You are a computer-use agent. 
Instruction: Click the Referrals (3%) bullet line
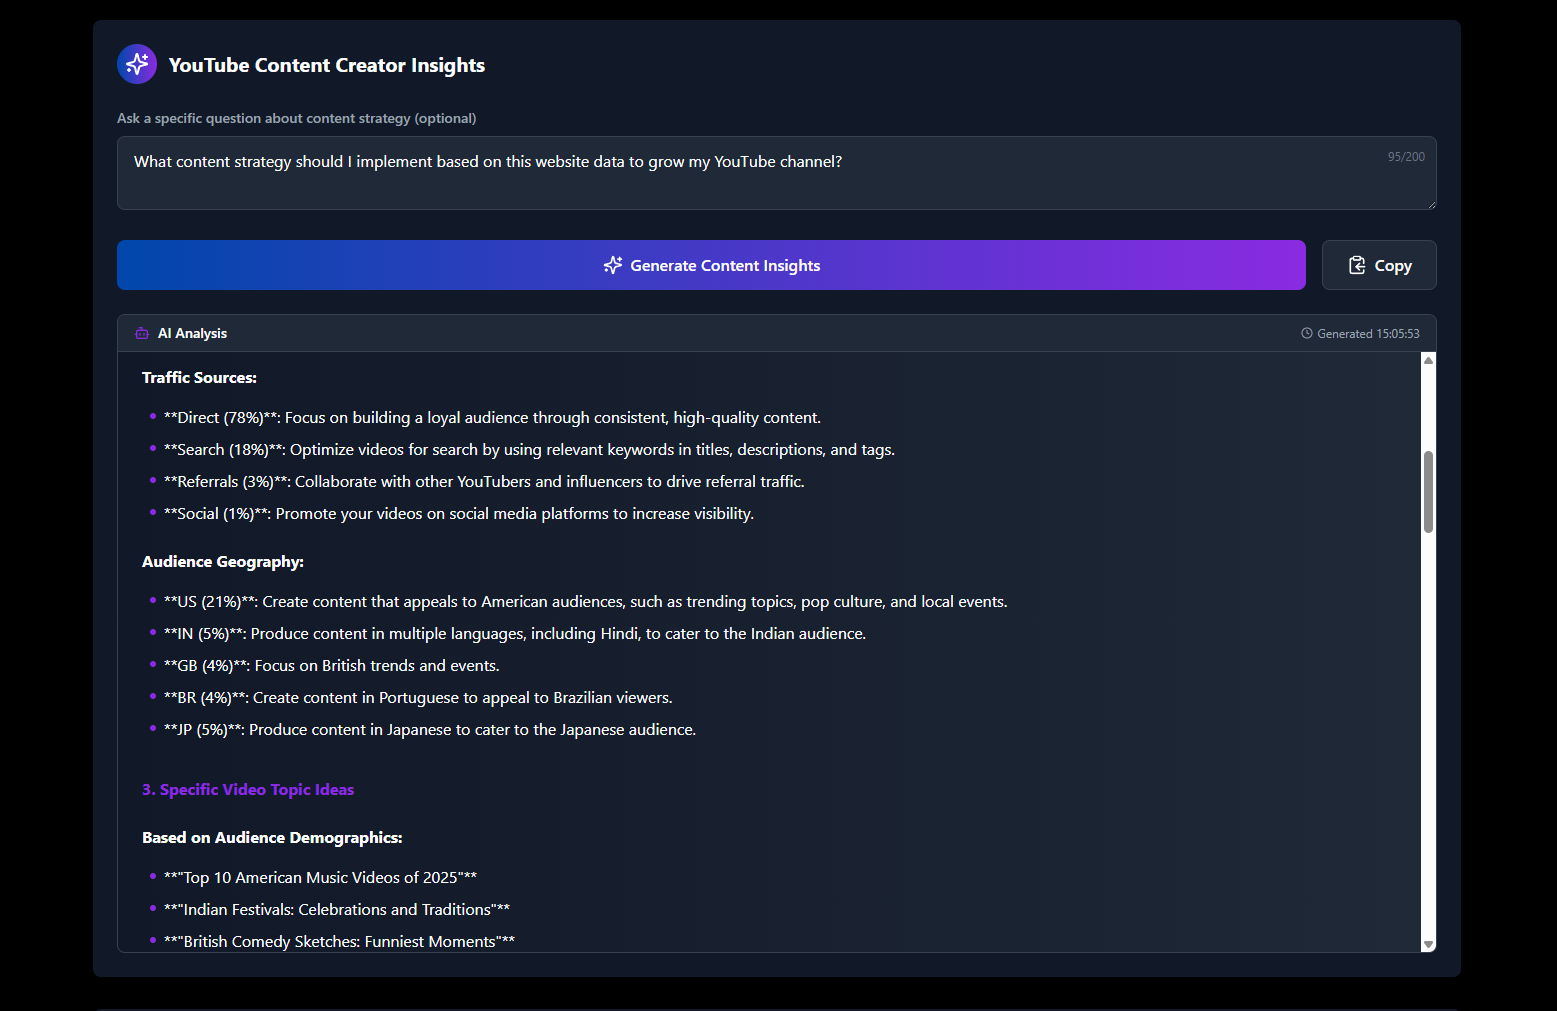484,482
